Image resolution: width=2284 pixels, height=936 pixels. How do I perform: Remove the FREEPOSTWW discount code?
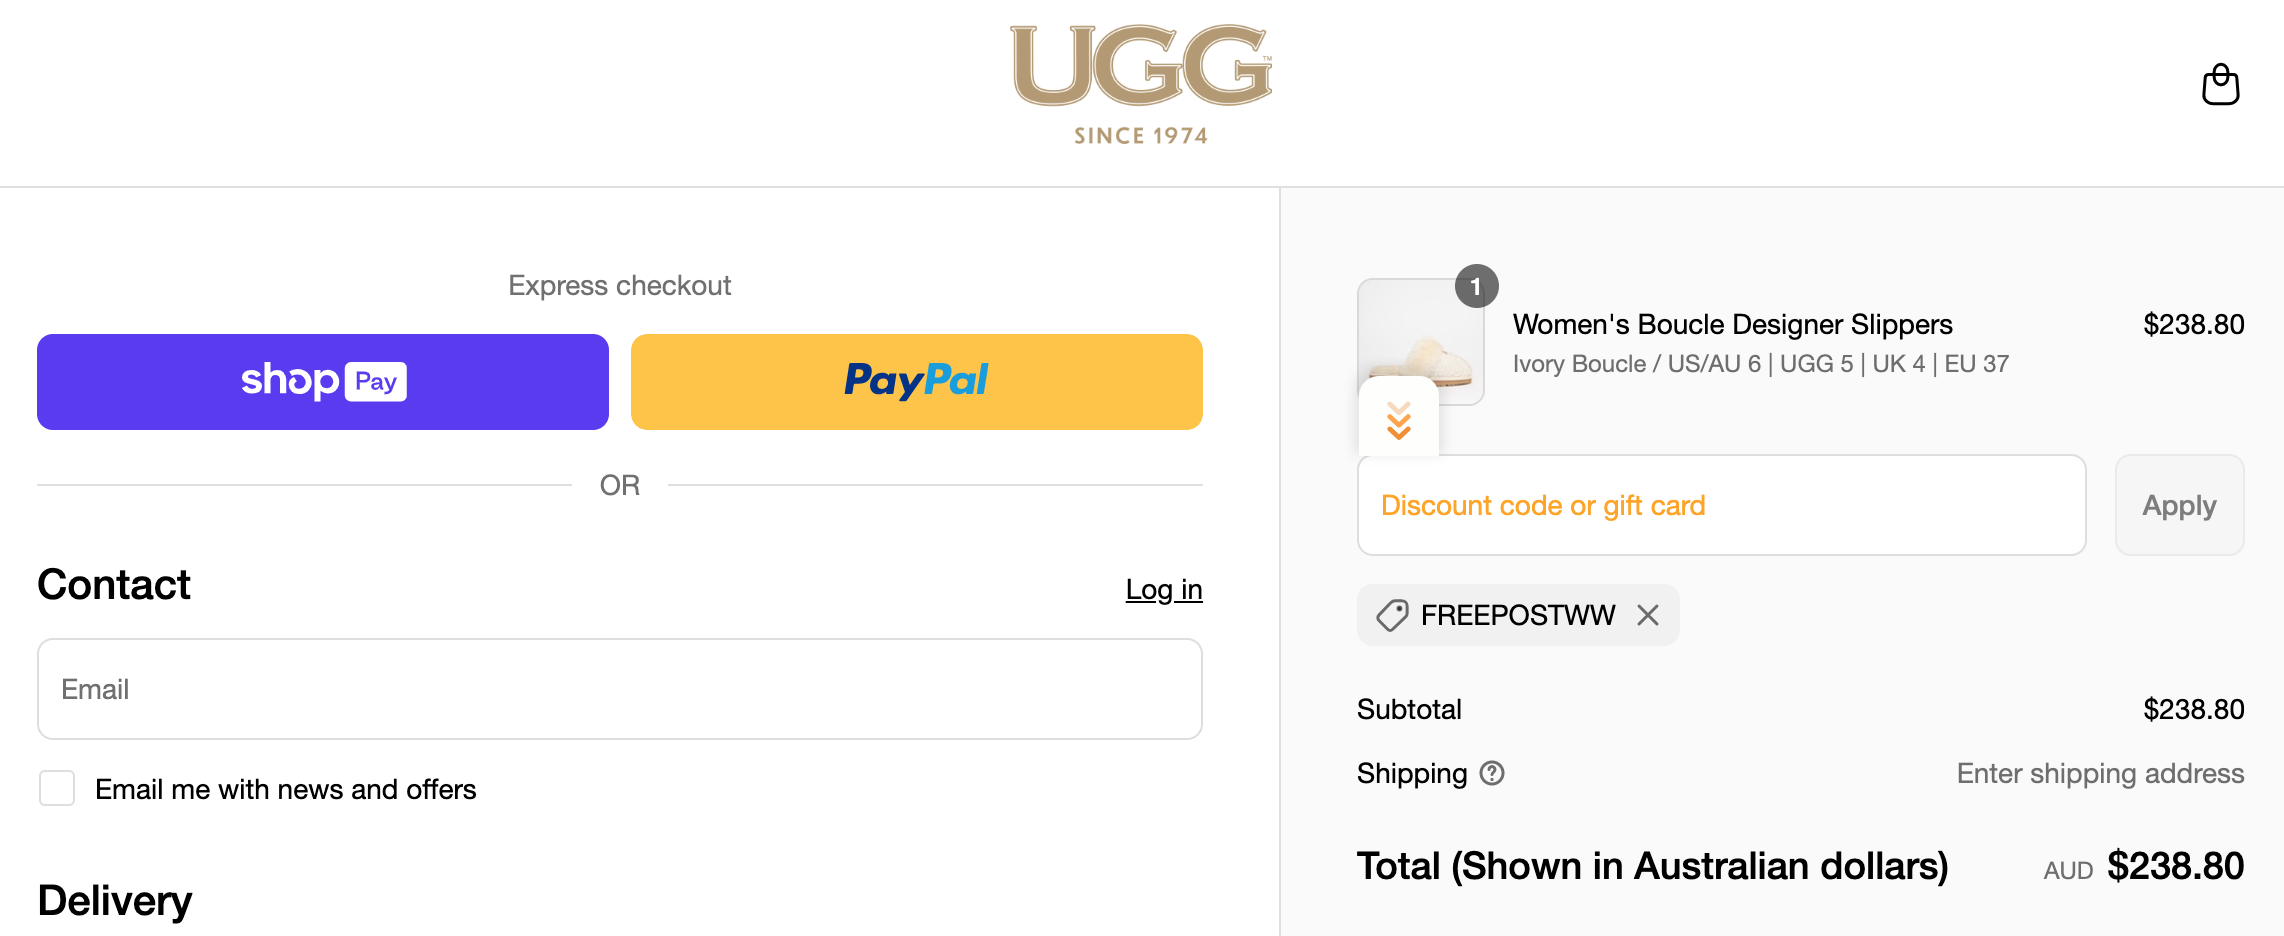pos(1647,615)
